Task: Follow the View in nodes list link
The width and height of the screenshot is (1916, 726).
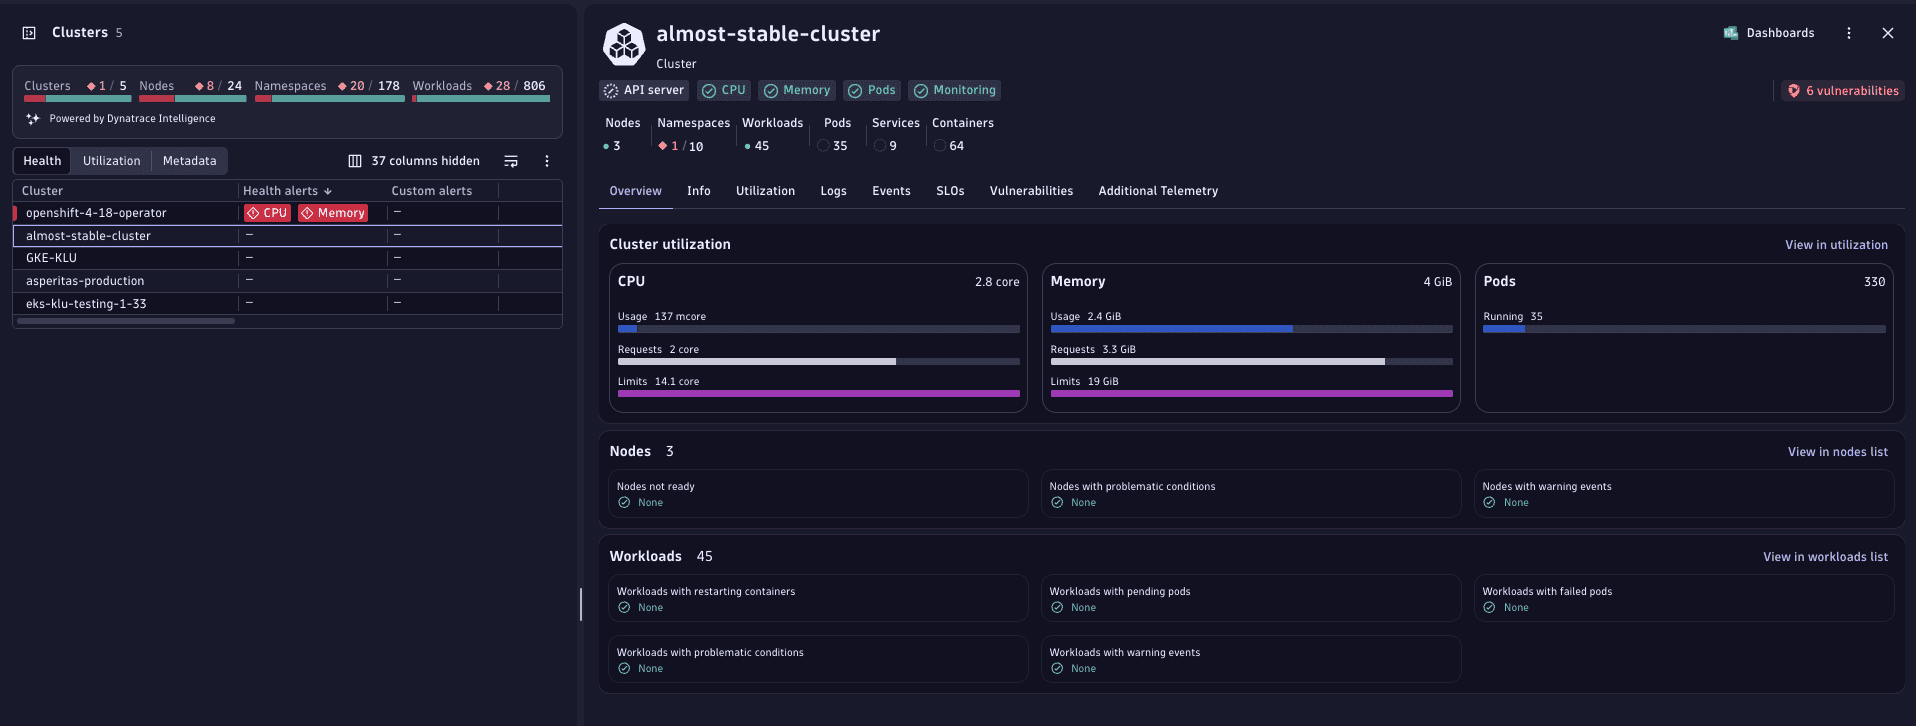Action: click(x=1837, y=452)
